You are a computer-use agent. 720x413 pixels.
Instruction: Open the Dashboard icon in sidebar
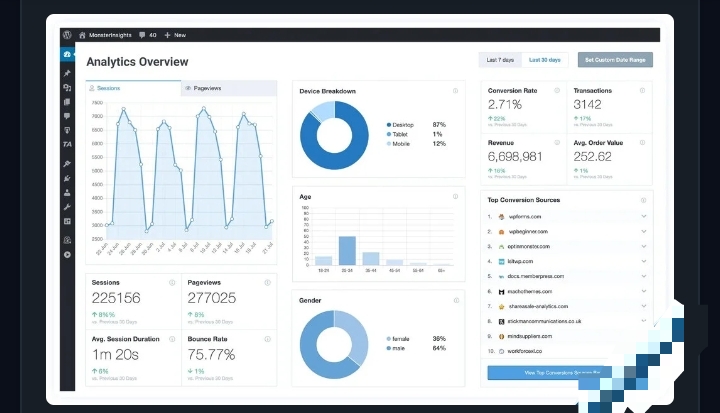coord(67,54)
